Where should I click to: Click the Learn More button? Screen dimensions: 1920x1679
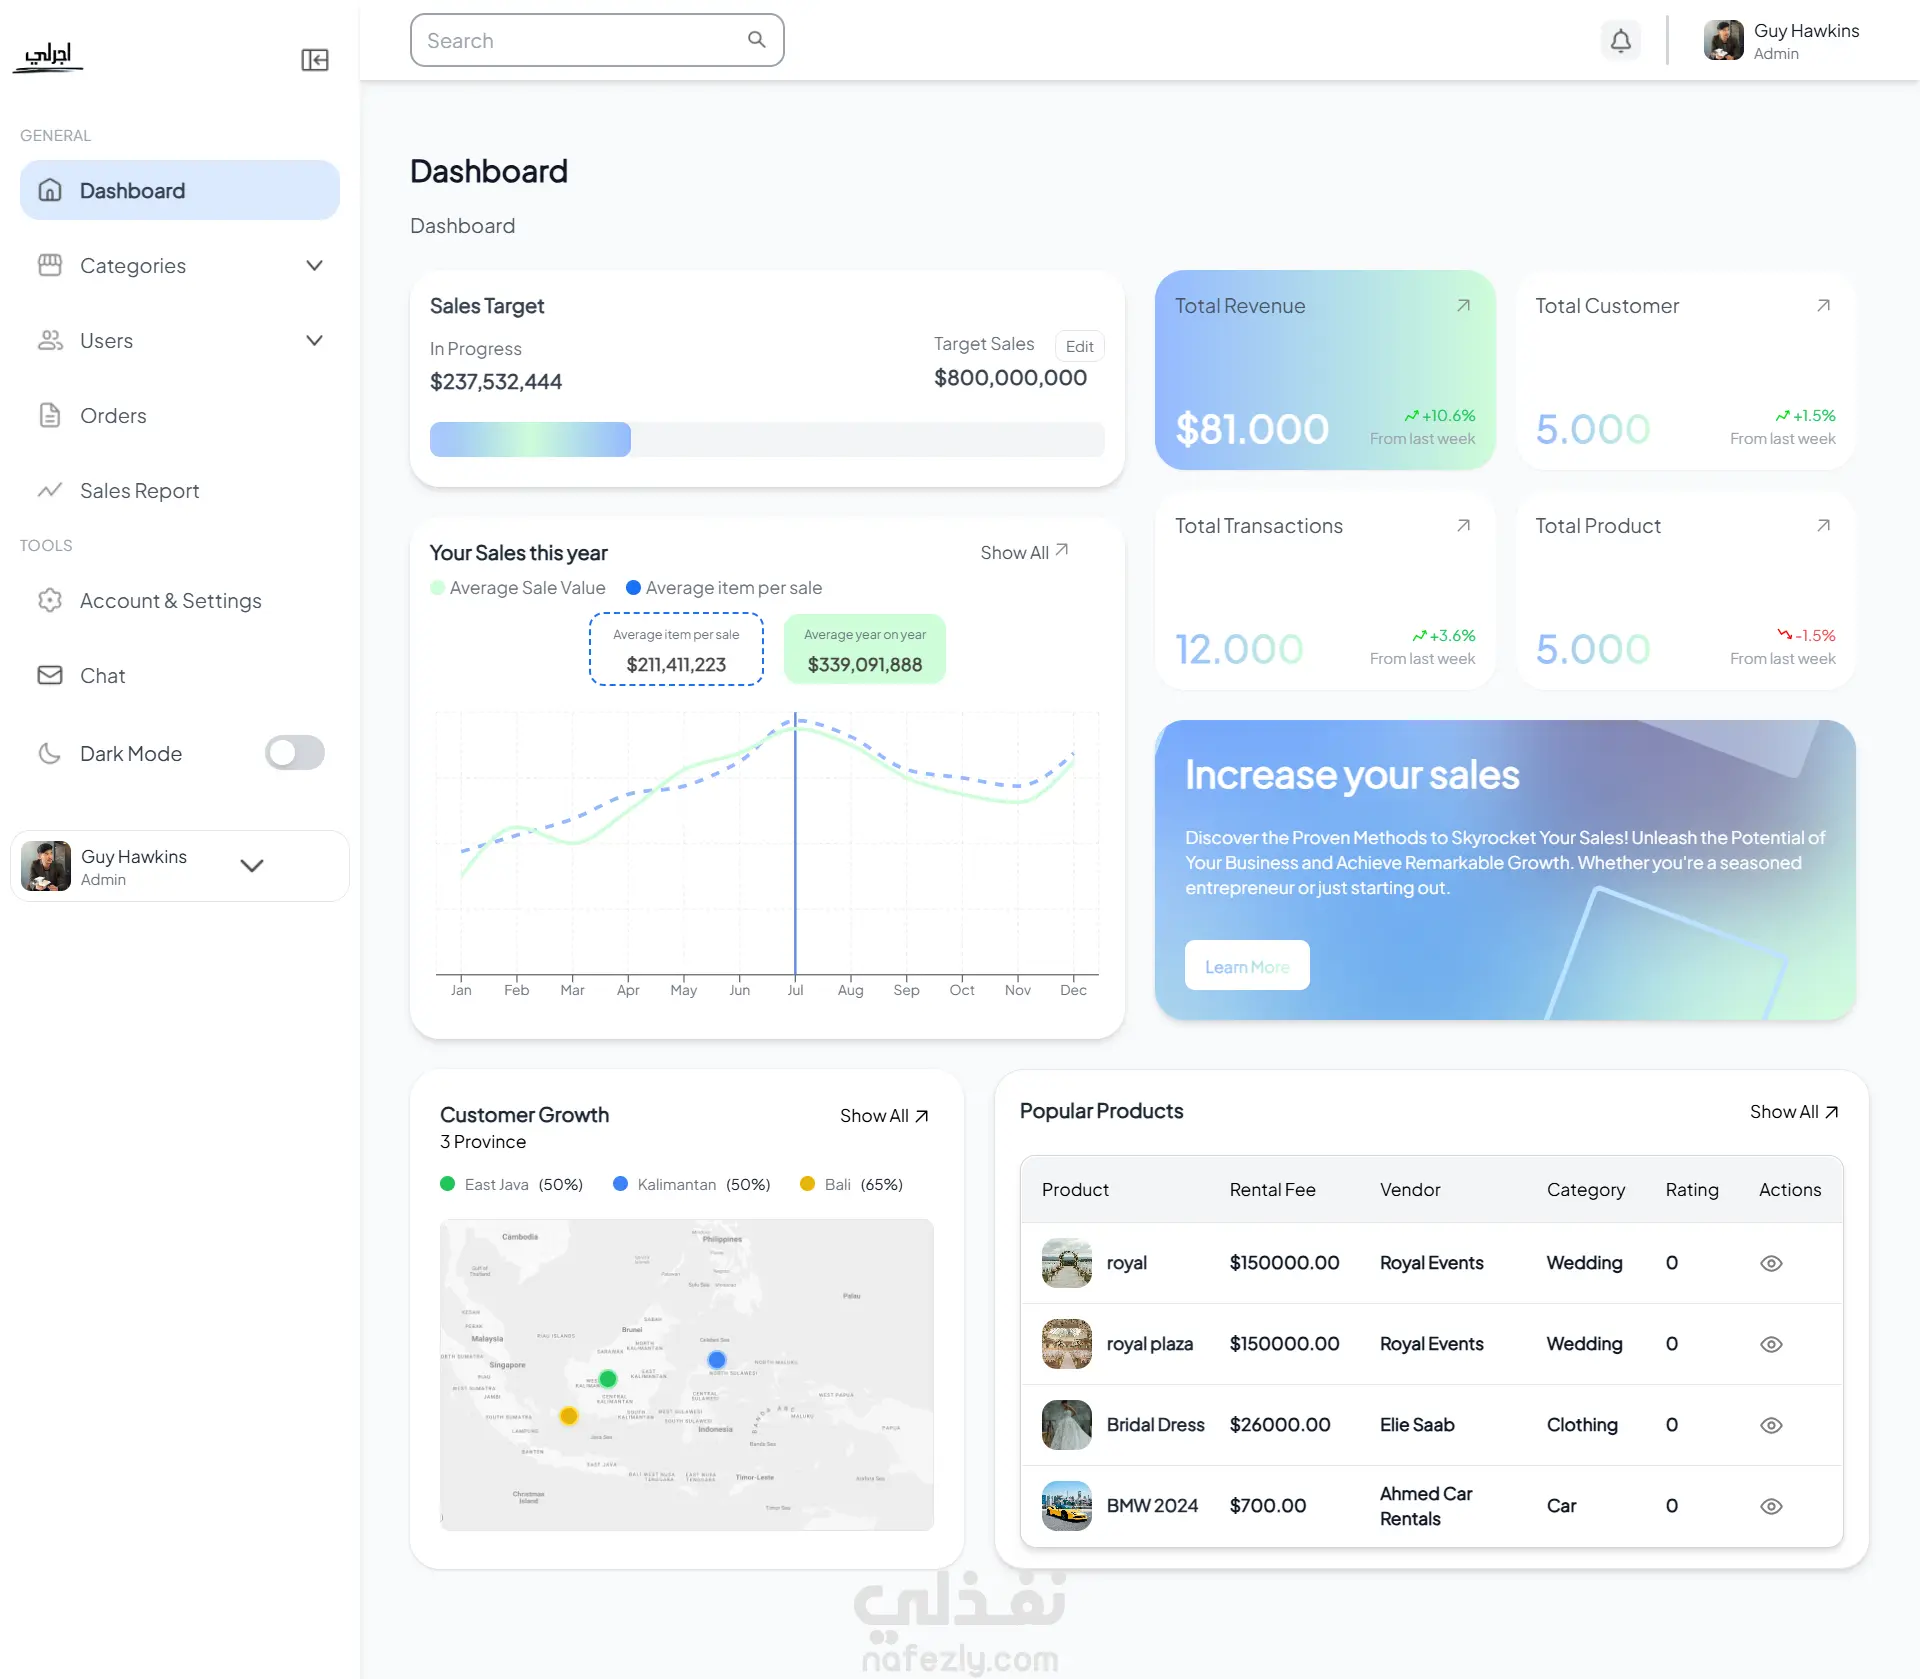(x=1247, y=966)
